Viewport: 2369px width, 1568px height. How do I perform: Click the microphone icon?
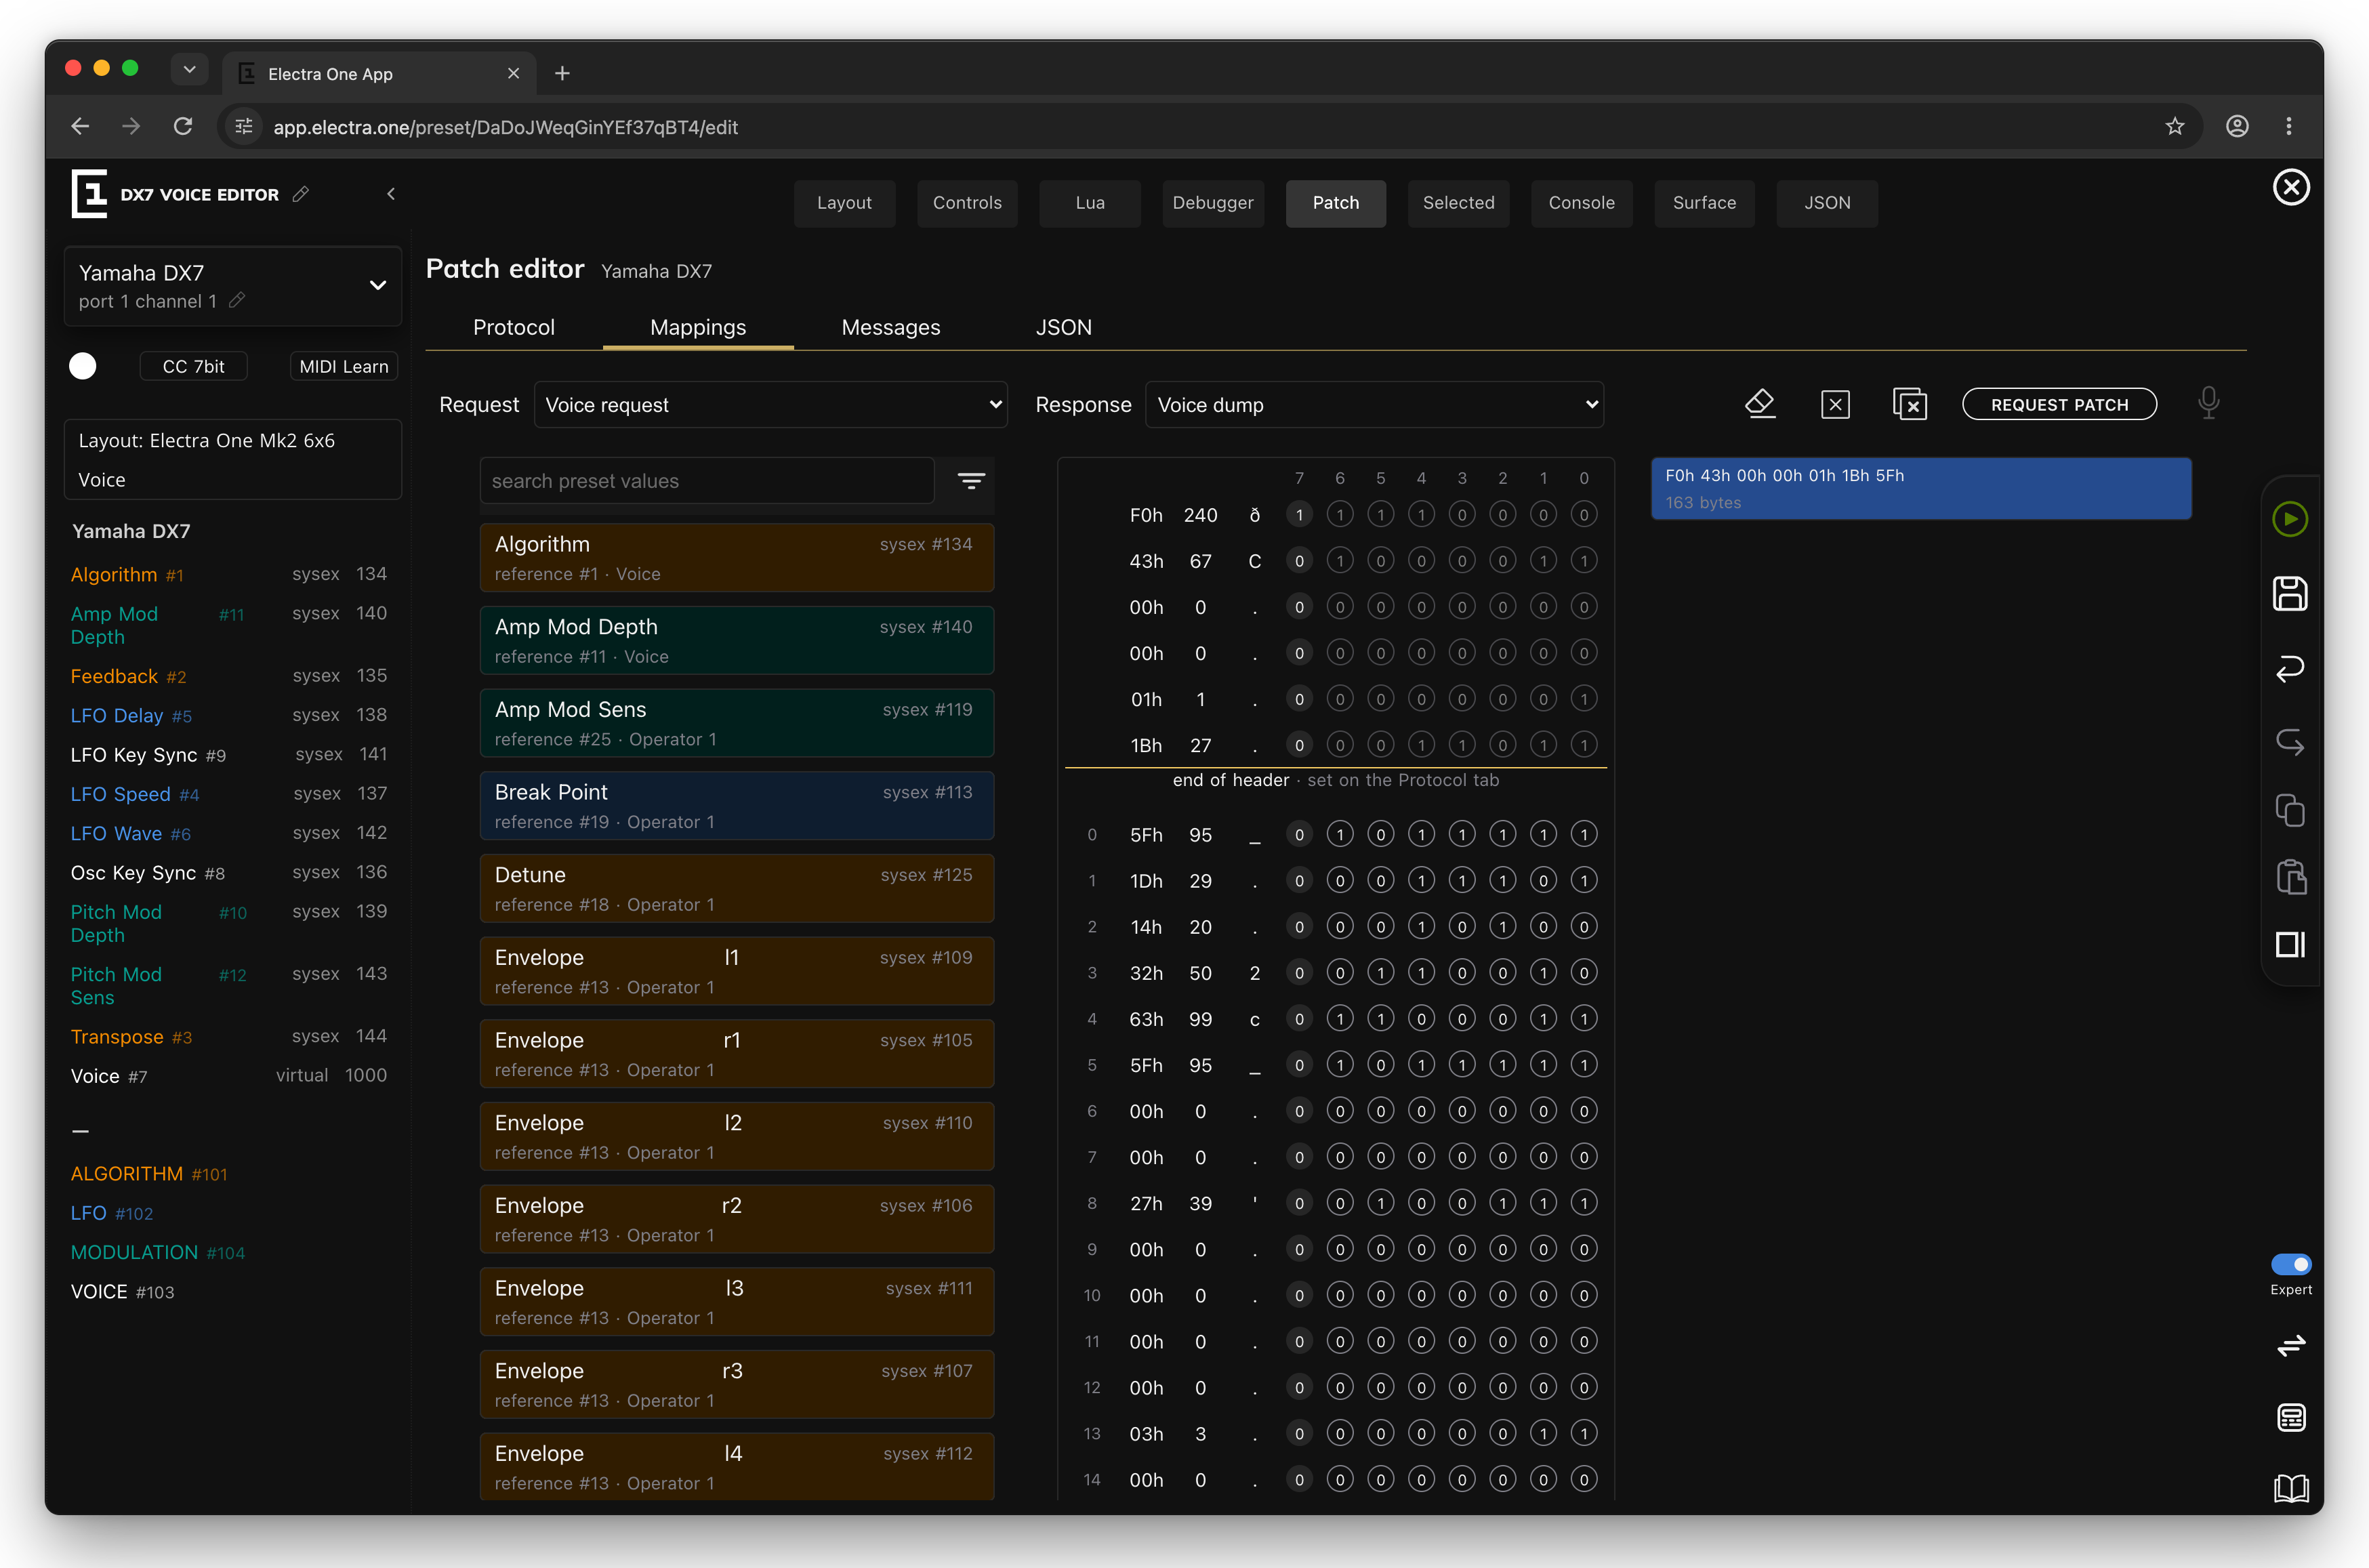(x=2209, y=403)
